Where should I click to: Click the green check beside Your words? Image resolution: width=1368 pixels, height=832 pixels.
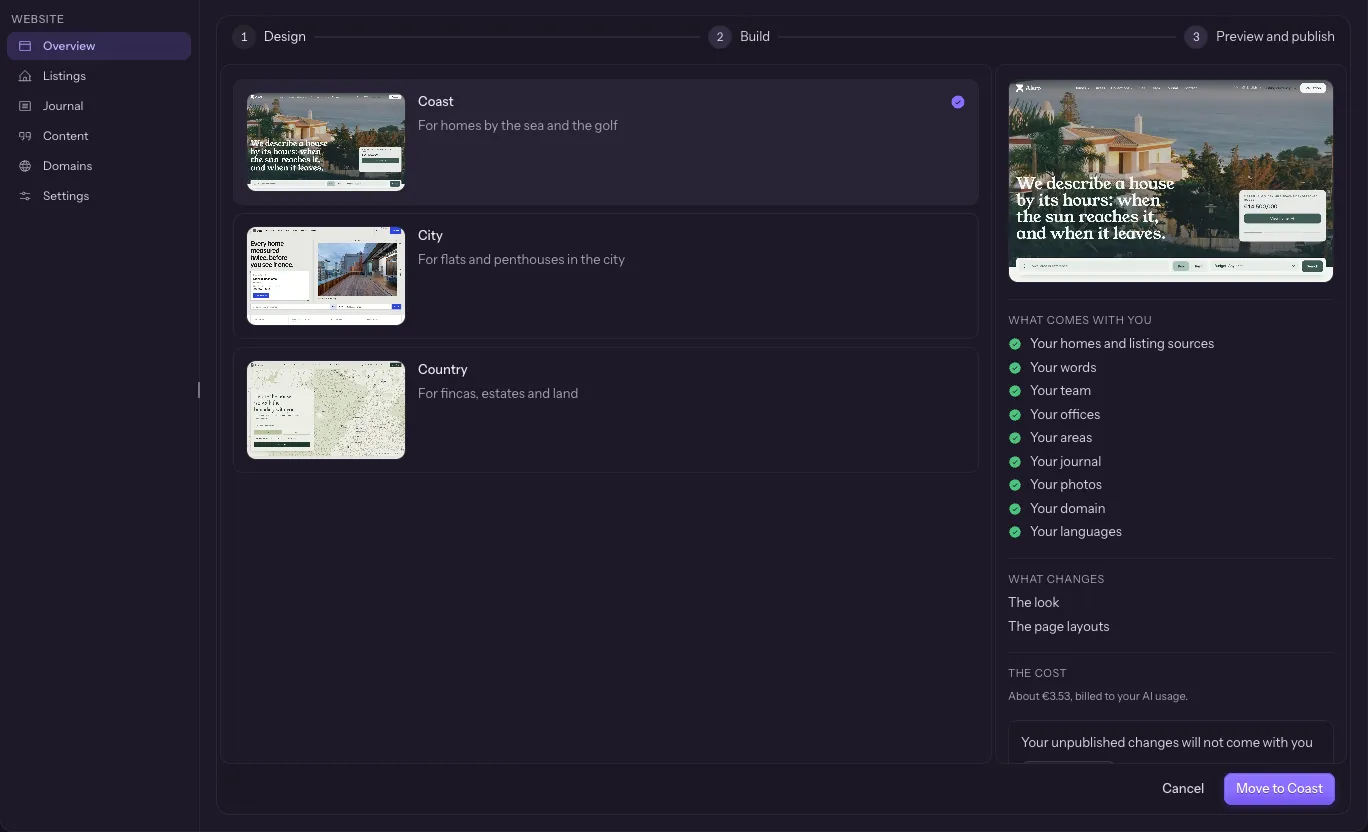1015,368
